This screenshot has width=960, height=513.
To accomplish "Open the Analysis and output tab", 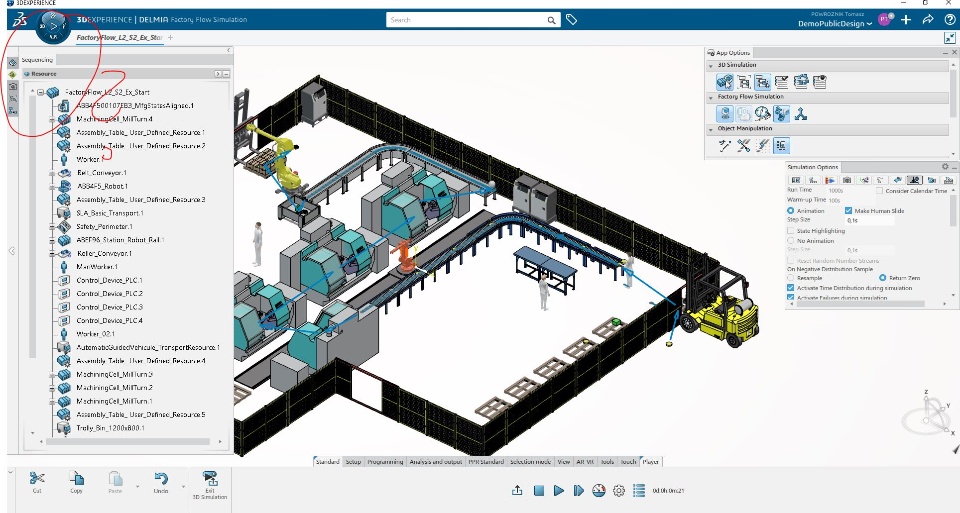I will (435, 462).
